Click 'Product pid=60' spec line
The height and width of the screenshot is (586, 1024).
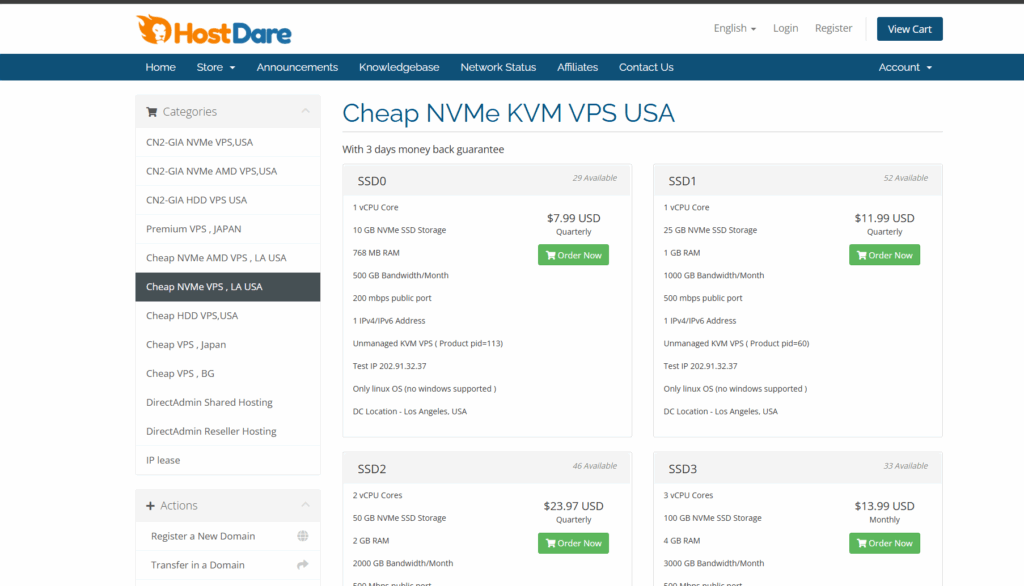click(737, 344)
